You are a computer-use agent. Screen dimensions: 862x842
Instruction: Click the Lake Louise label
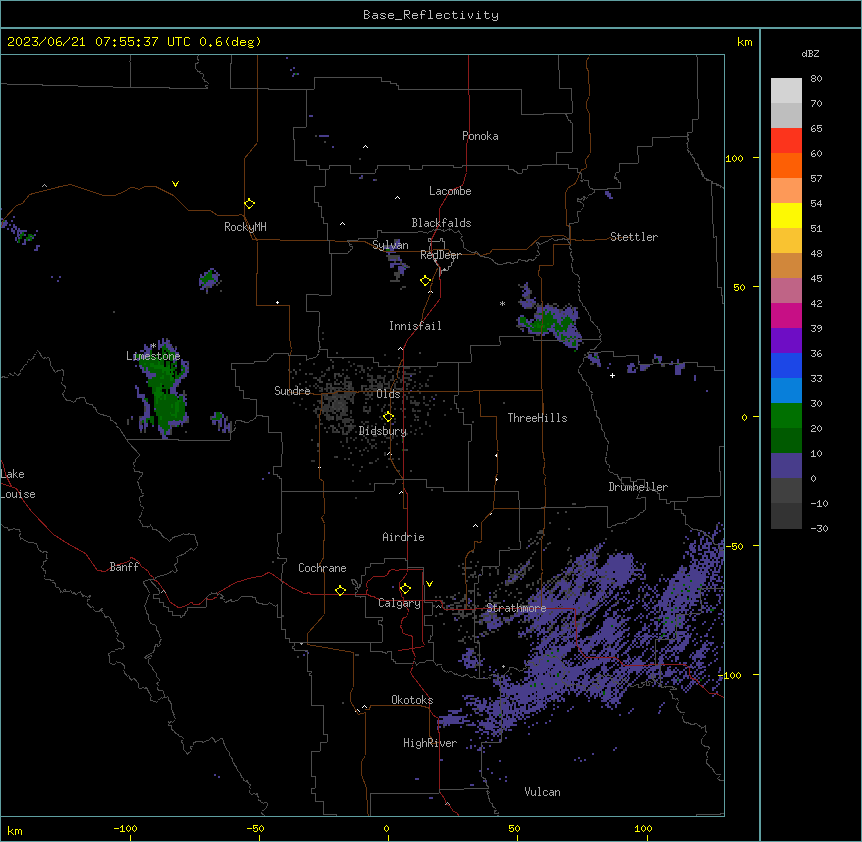coord(18,484)
